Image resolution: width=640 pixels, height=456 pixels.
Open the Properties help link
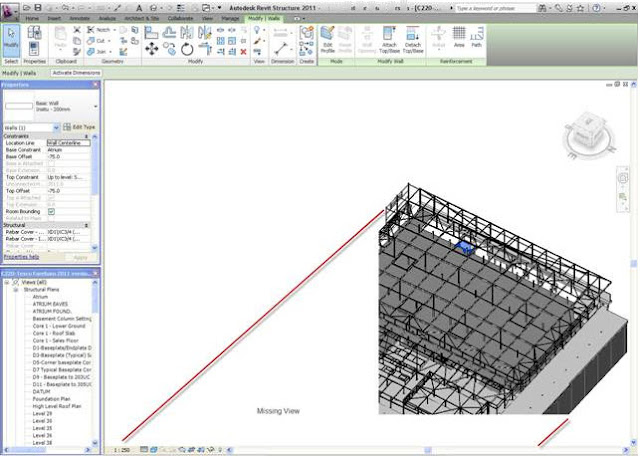click(x=21, y=257)
